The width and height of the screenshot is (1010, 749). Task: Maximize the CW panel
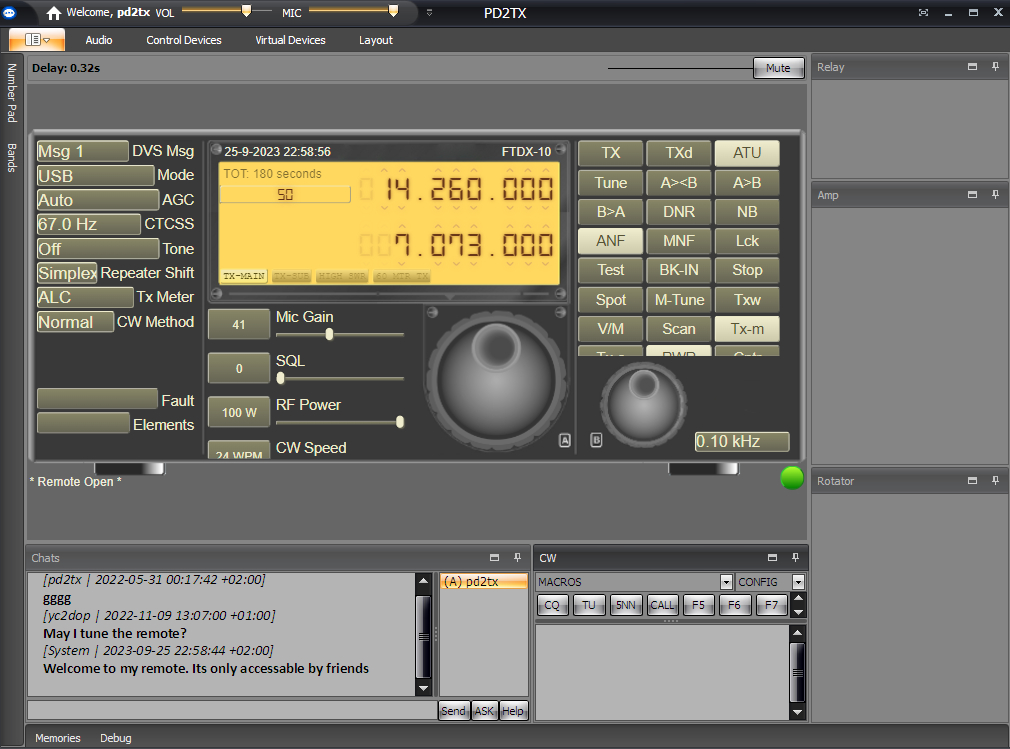(x=772, y=558)
